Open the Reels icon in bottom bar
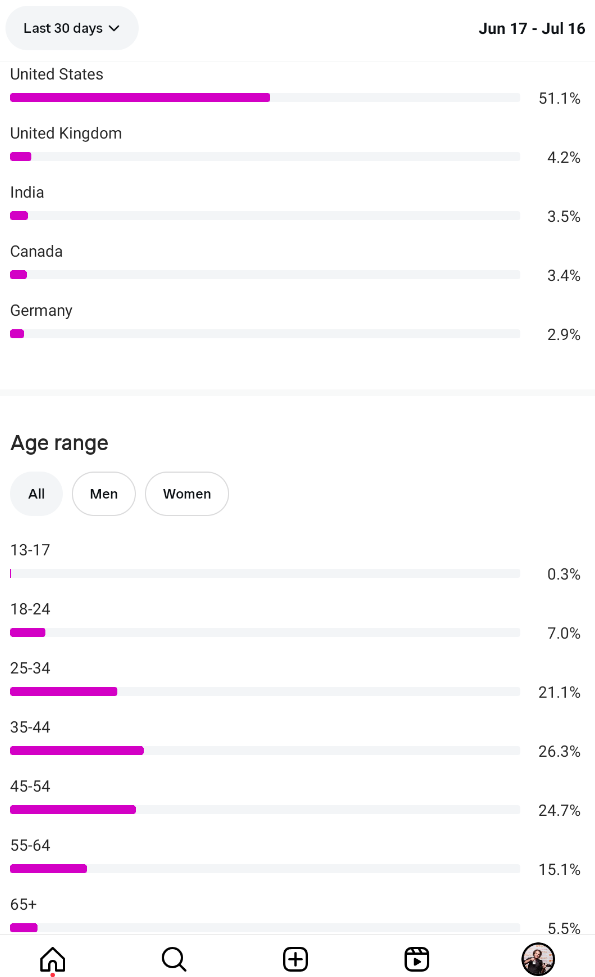The height and width of the screenshot is (977, 595). coord(417,960)
